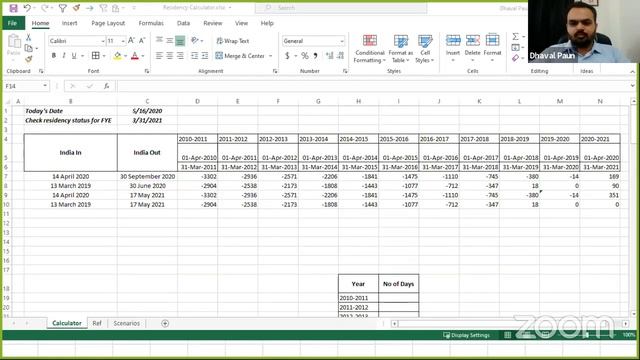Open the Ref sheet tab

[97, 323]
